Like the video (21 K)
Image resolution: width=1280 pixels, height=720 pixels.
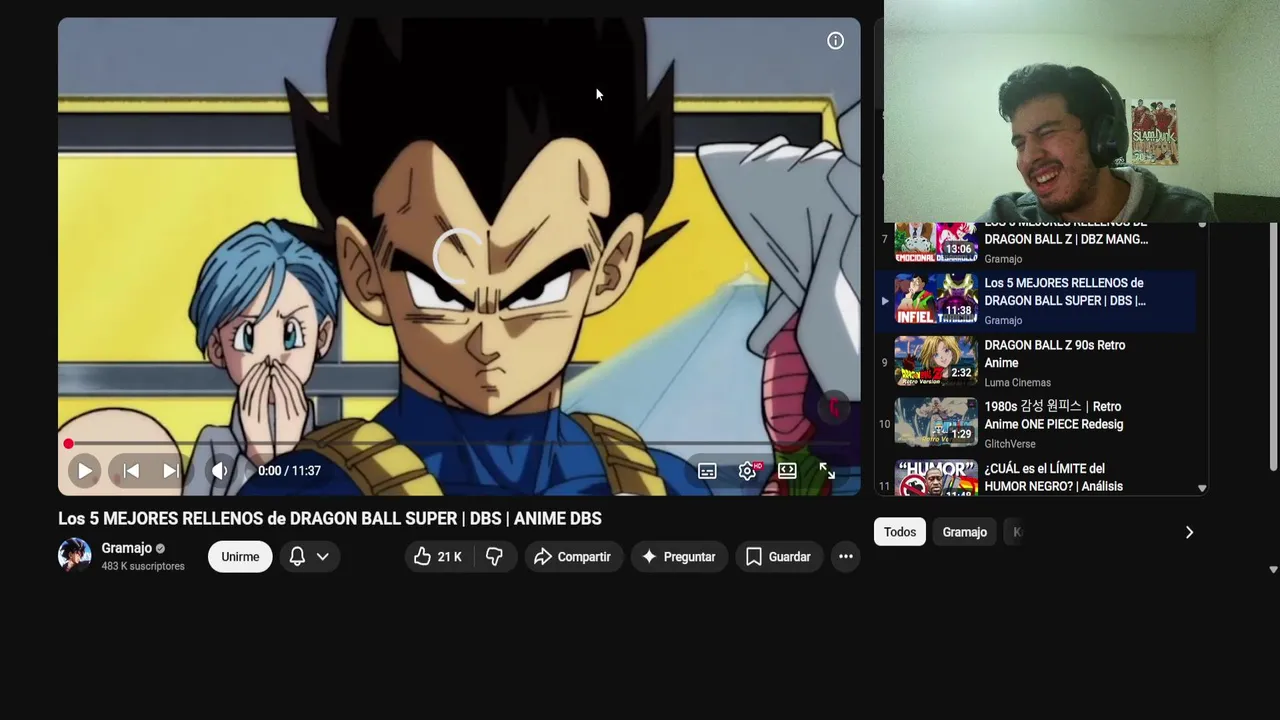point(438,557)
